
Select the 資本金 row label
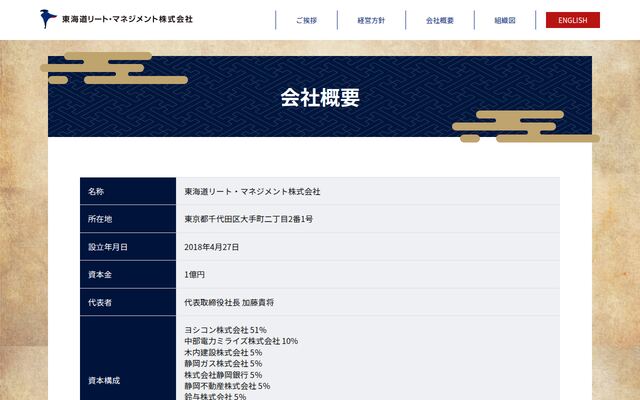(100, 275)
